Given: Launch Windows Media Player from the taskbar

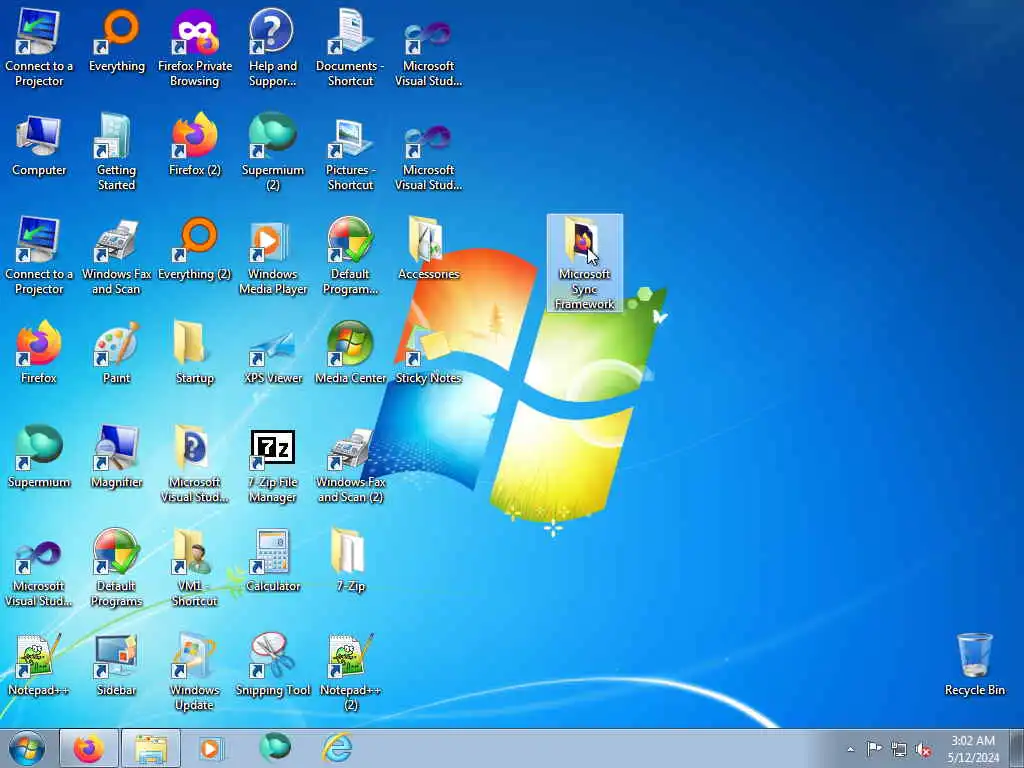Looking at the screenshot, I should [x=210, y=748].
